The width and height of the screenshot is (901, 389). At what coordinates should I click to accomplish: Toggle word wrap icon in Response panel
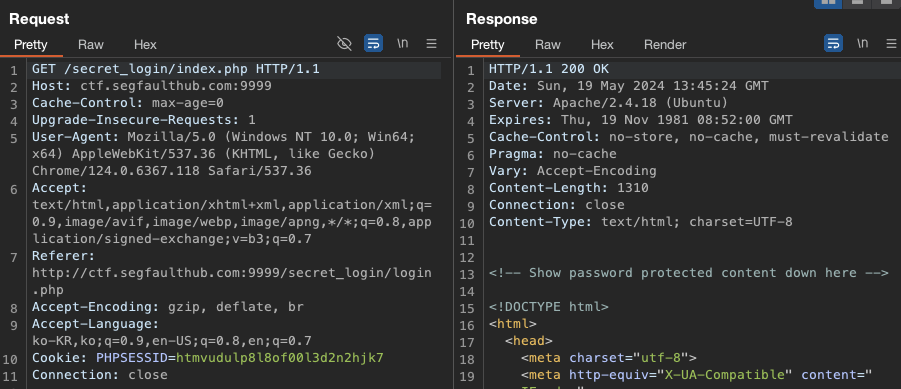[x=833, y=44]
